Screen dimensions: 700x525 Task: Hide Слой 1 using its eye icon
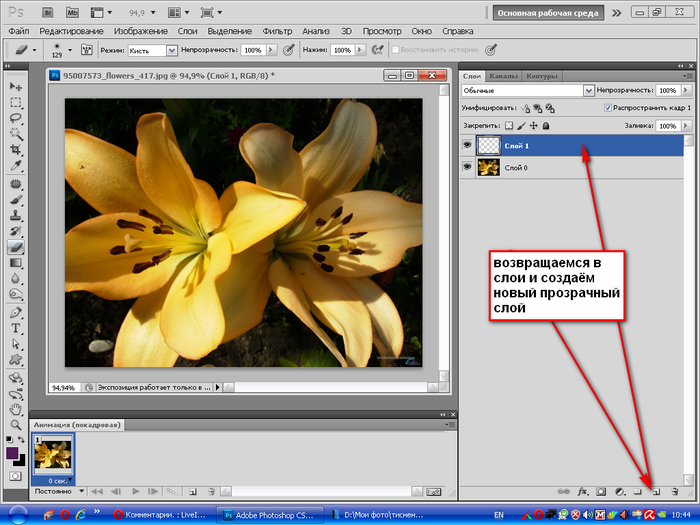point(468,145)
